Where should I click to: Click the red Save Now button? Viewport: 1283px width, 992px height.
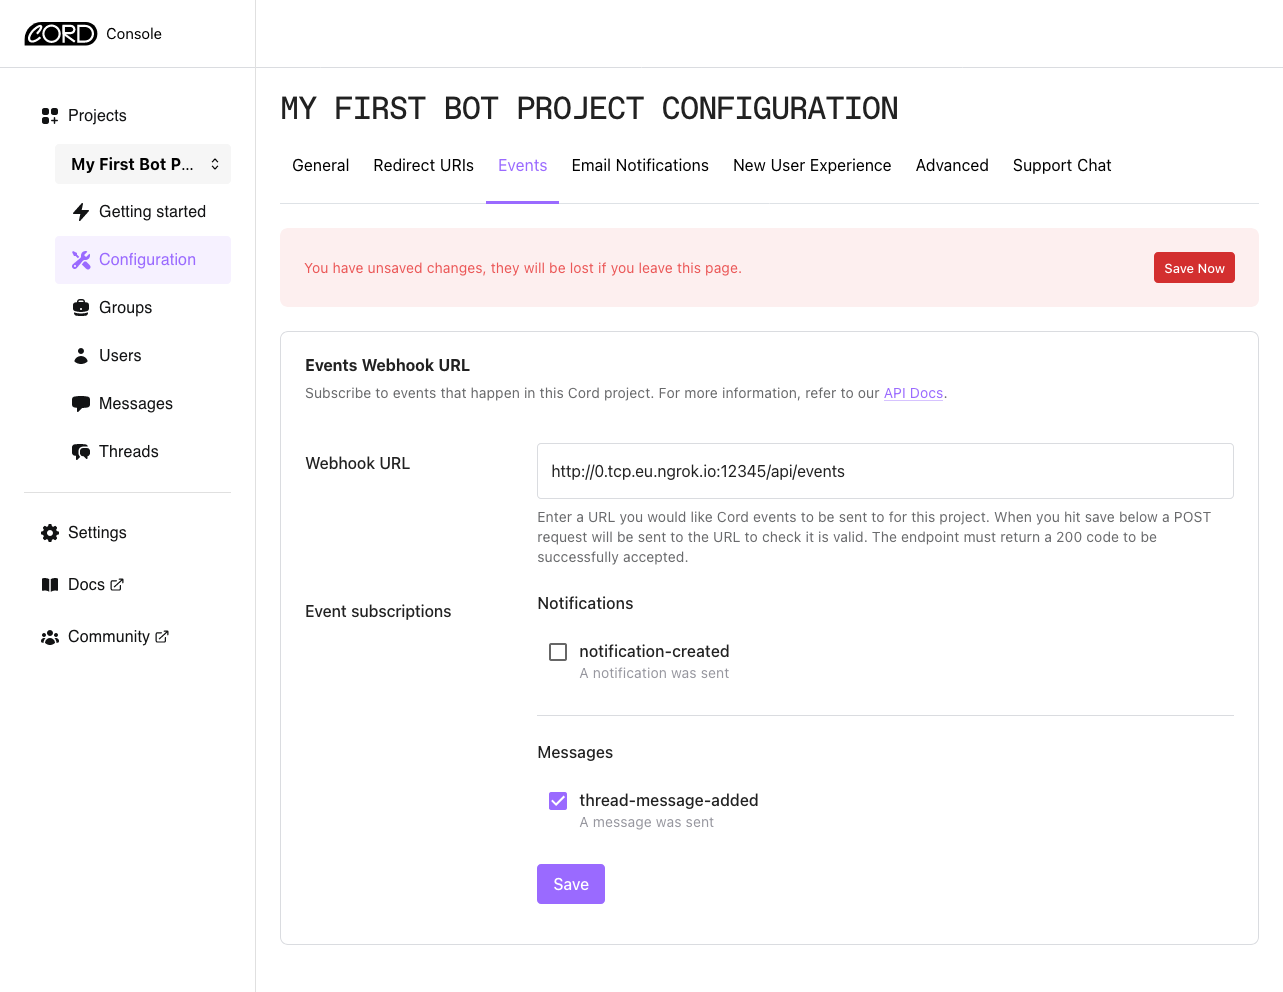point(1194,268)
